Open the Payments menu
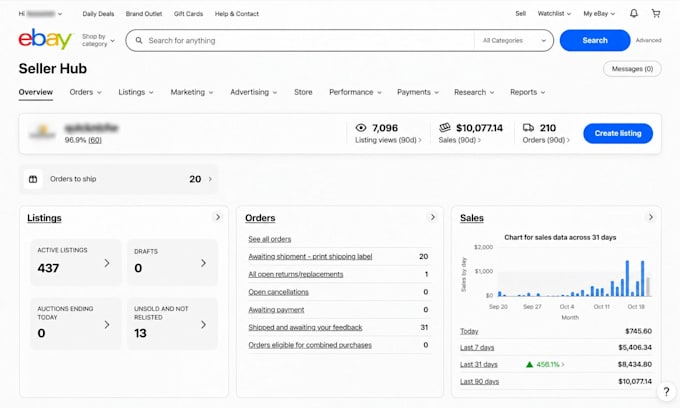Image resolution: width=680 pixels, height=408 pixels. tap(418, 92)
